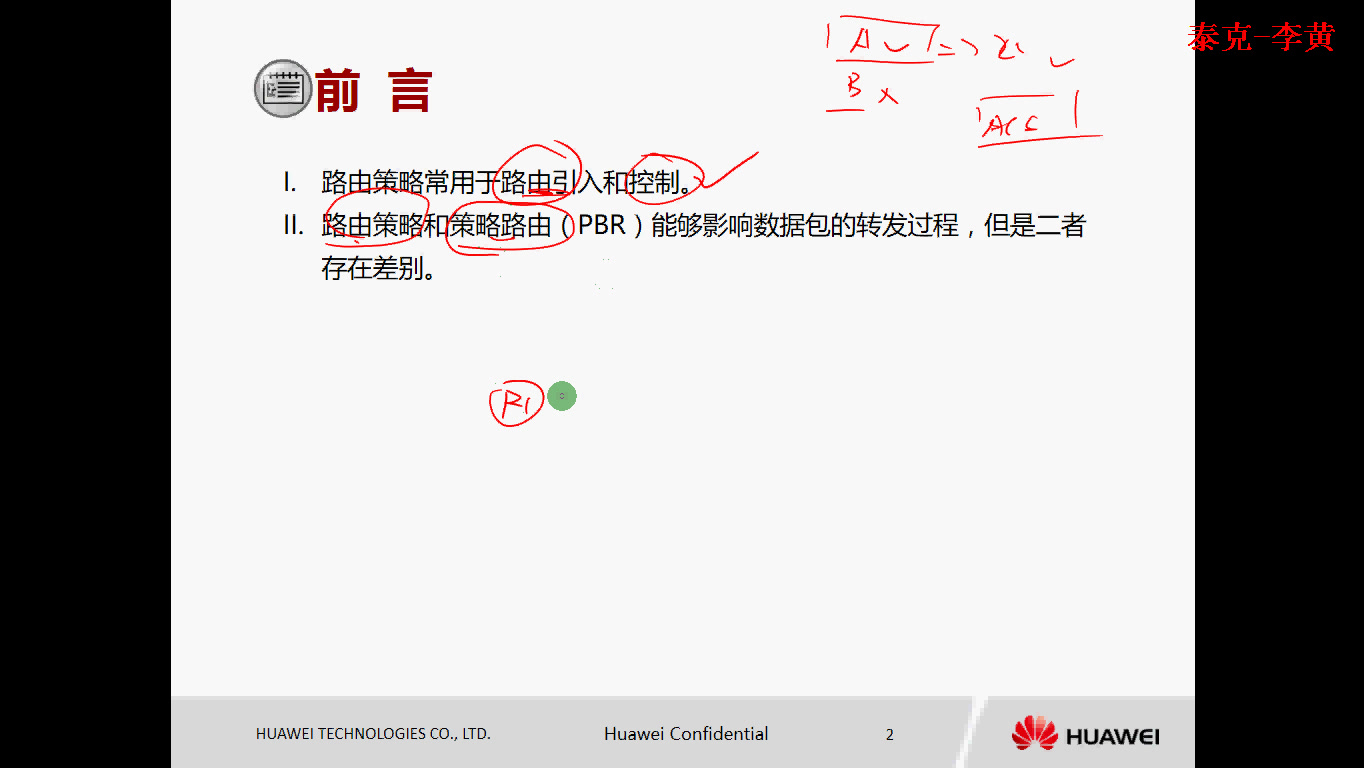Select the line 路由策略常用于路由引入和控制
The image size is (1364, 768).
coord(507,182)
